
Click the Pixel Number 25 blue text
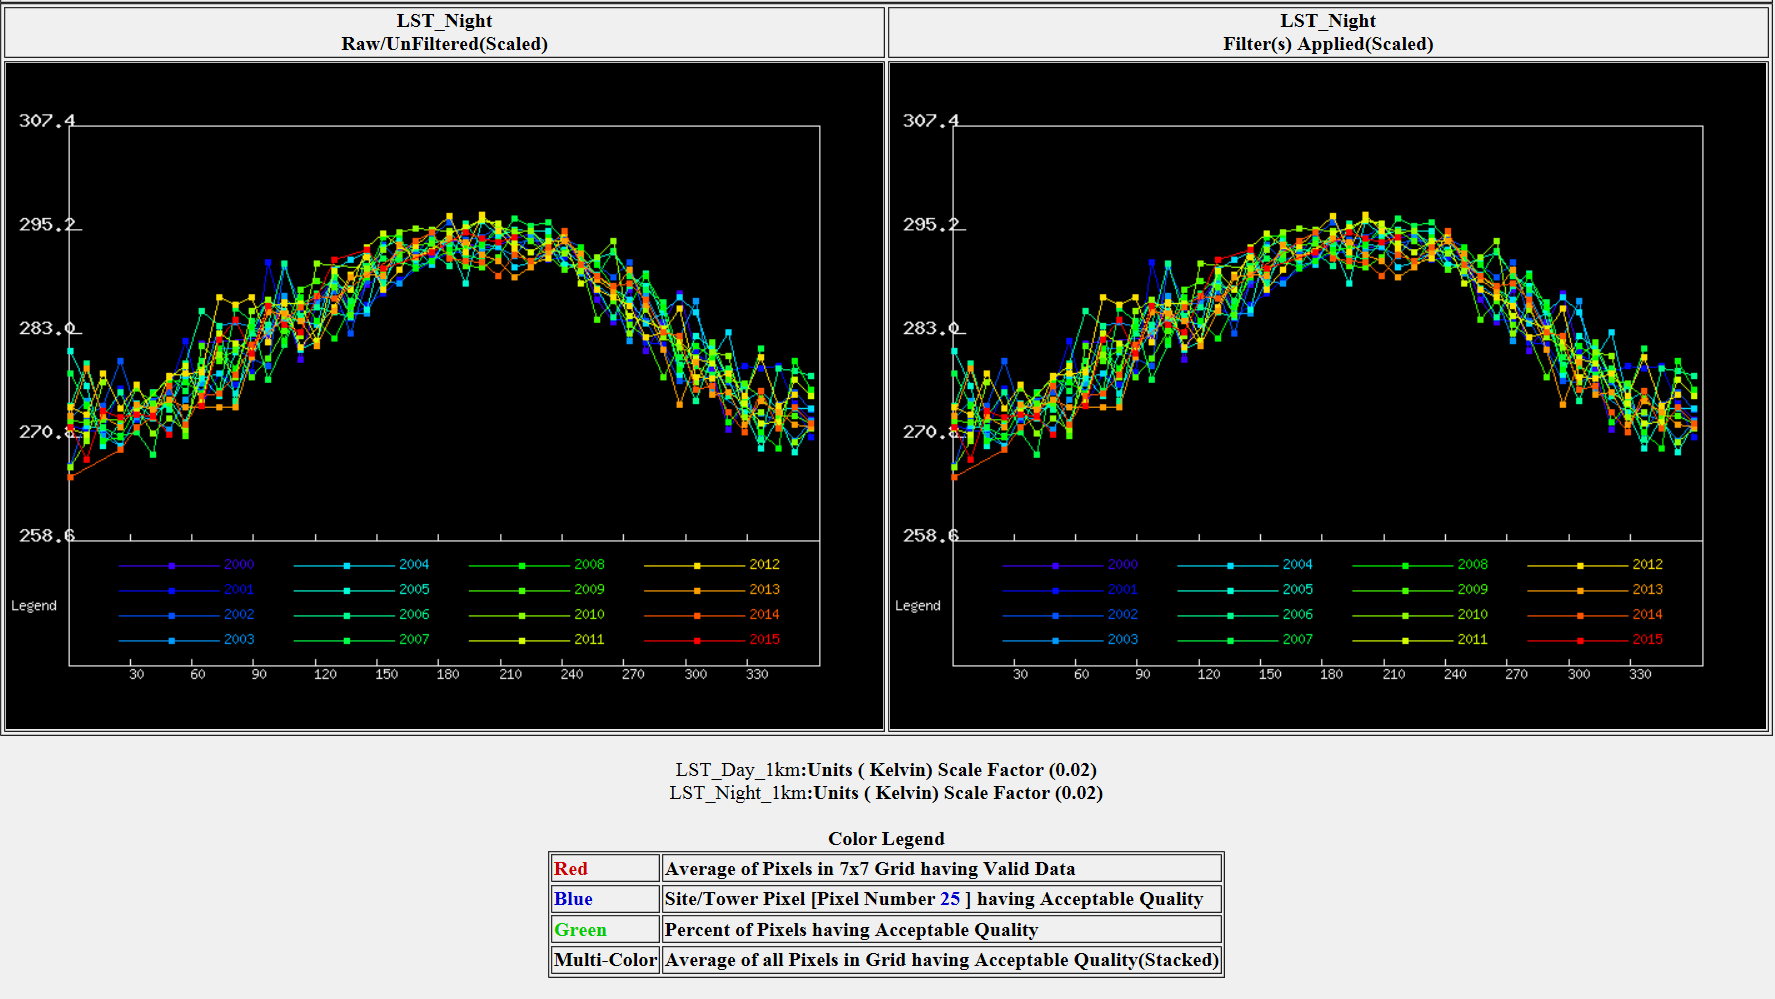(x=950, y=899)
